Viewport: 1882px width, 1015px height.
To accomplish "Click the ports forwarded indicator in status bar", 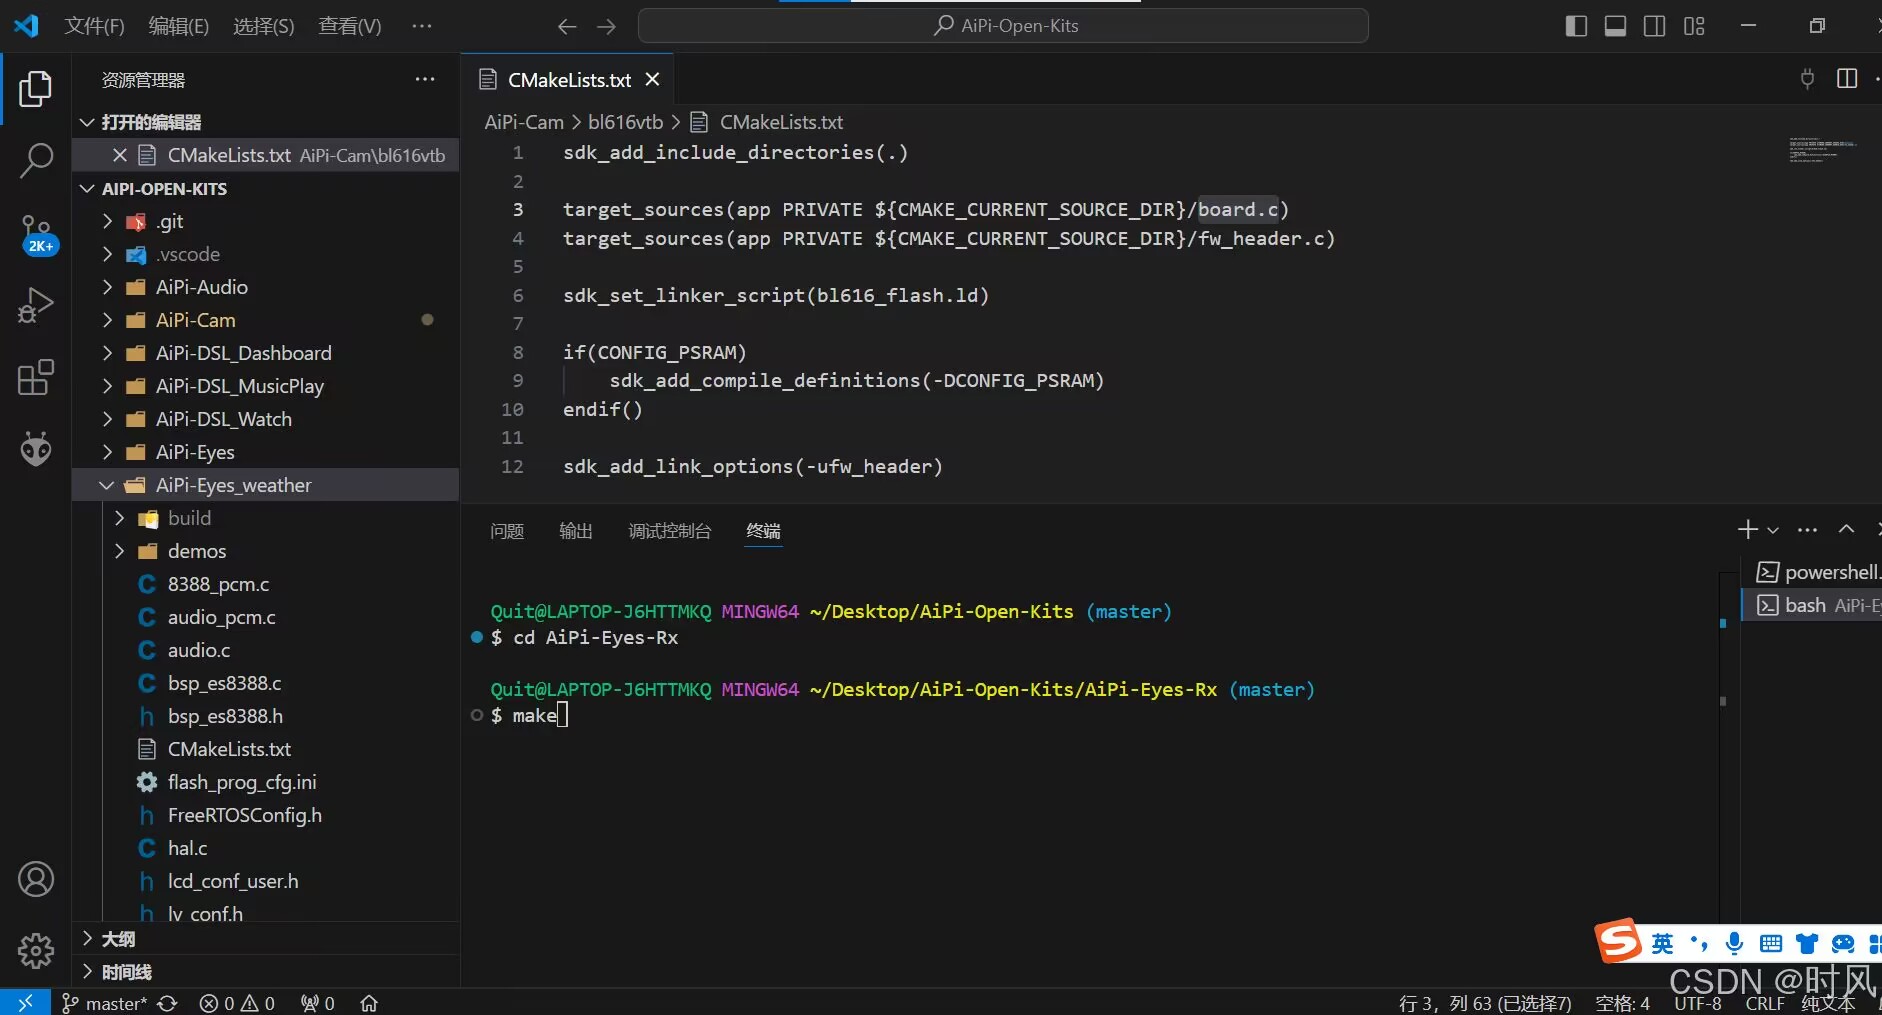I will [318, 1003].
